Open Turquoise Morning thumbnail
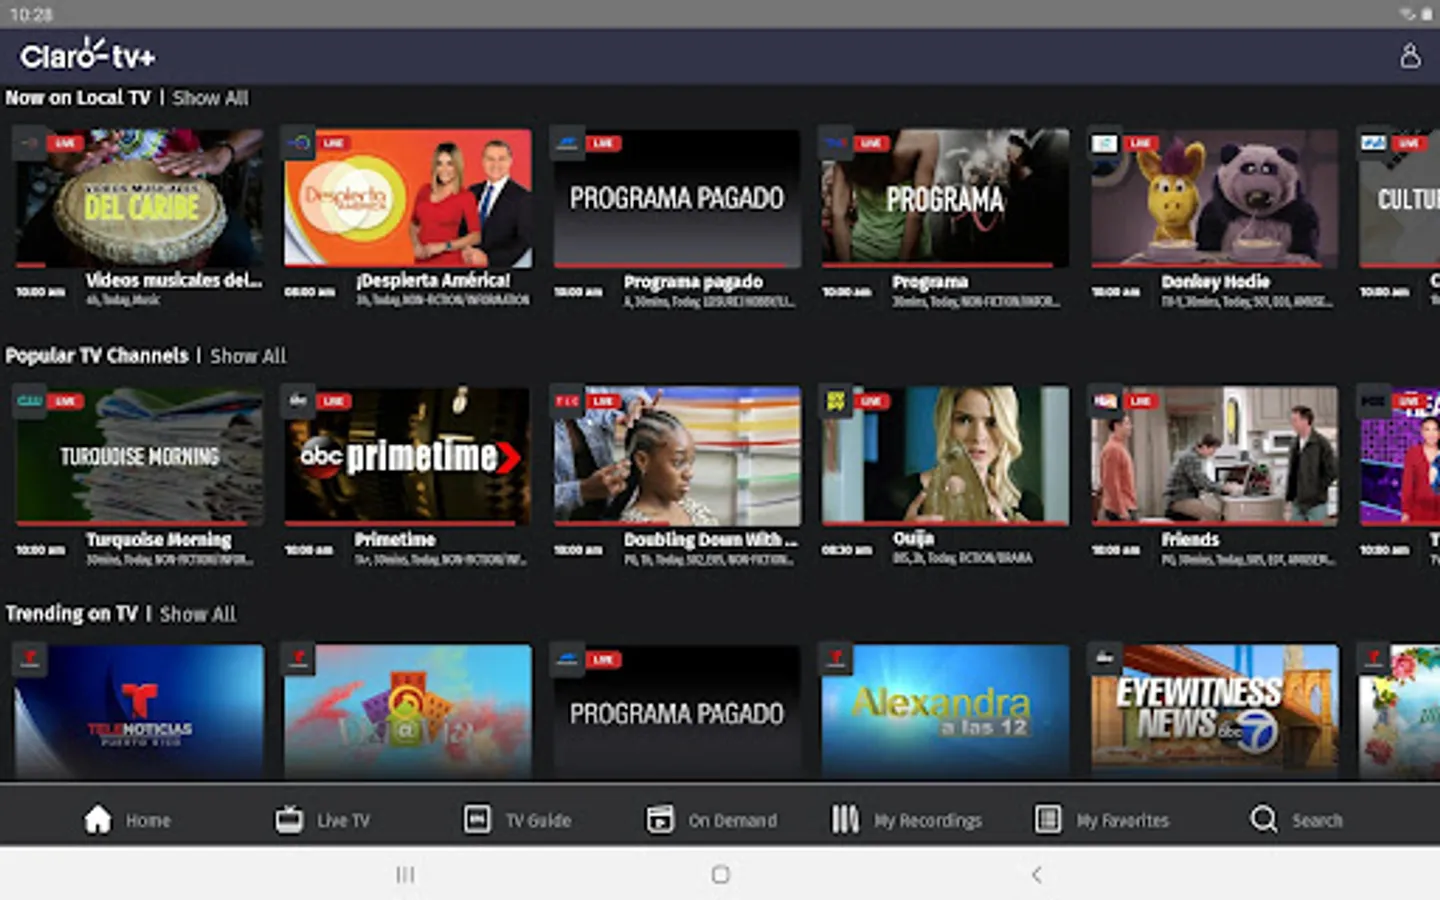The image size is (1440, 900). 139,454
